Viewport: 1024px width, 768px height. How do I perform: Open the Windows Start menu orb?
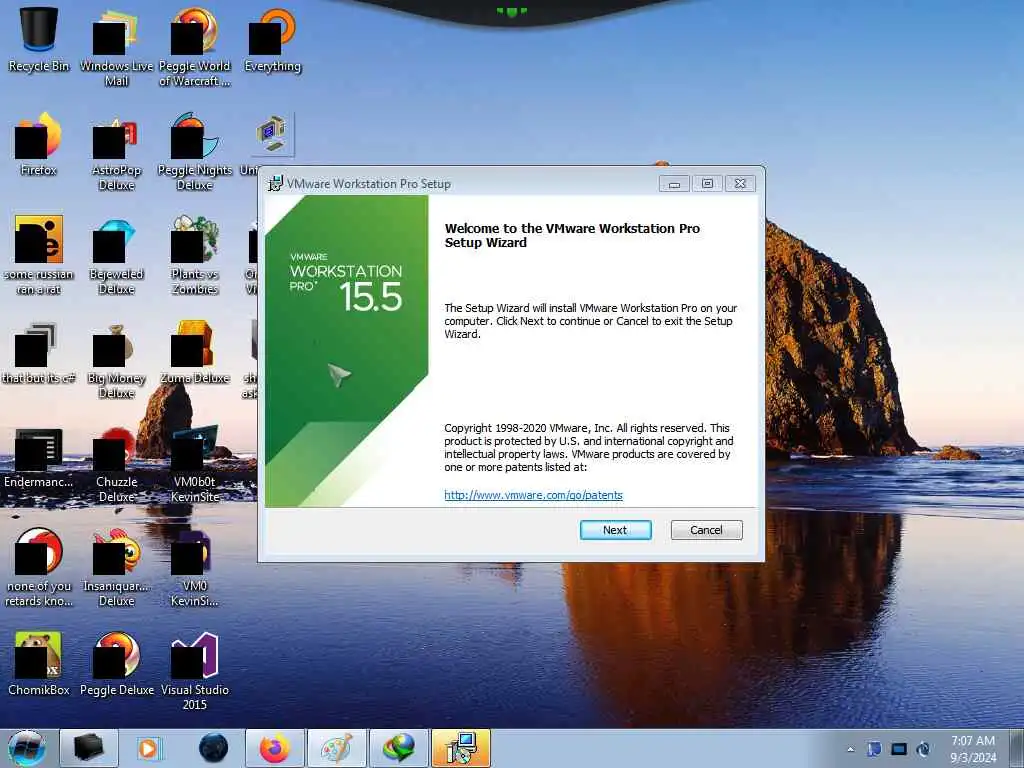click(27, 748)
